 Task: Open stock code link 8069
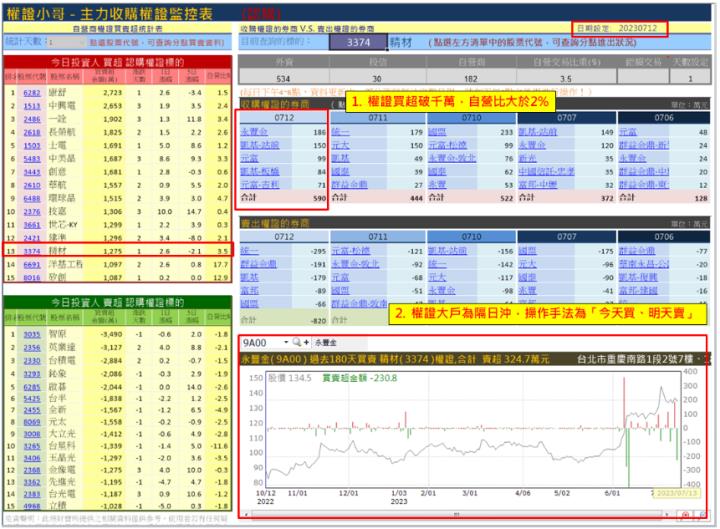click(x=32, y=422)
